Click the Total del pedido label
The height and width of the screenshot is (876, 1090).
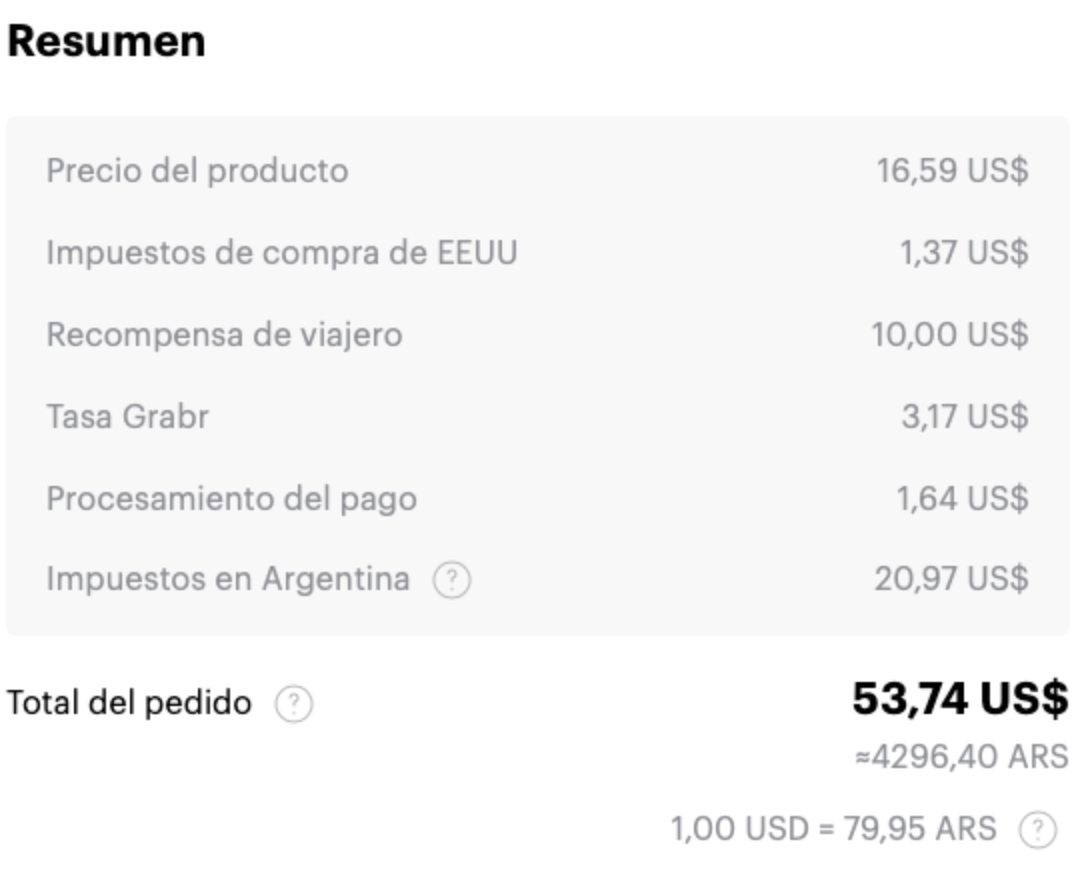pyautogui.click(x=129, y=703)
